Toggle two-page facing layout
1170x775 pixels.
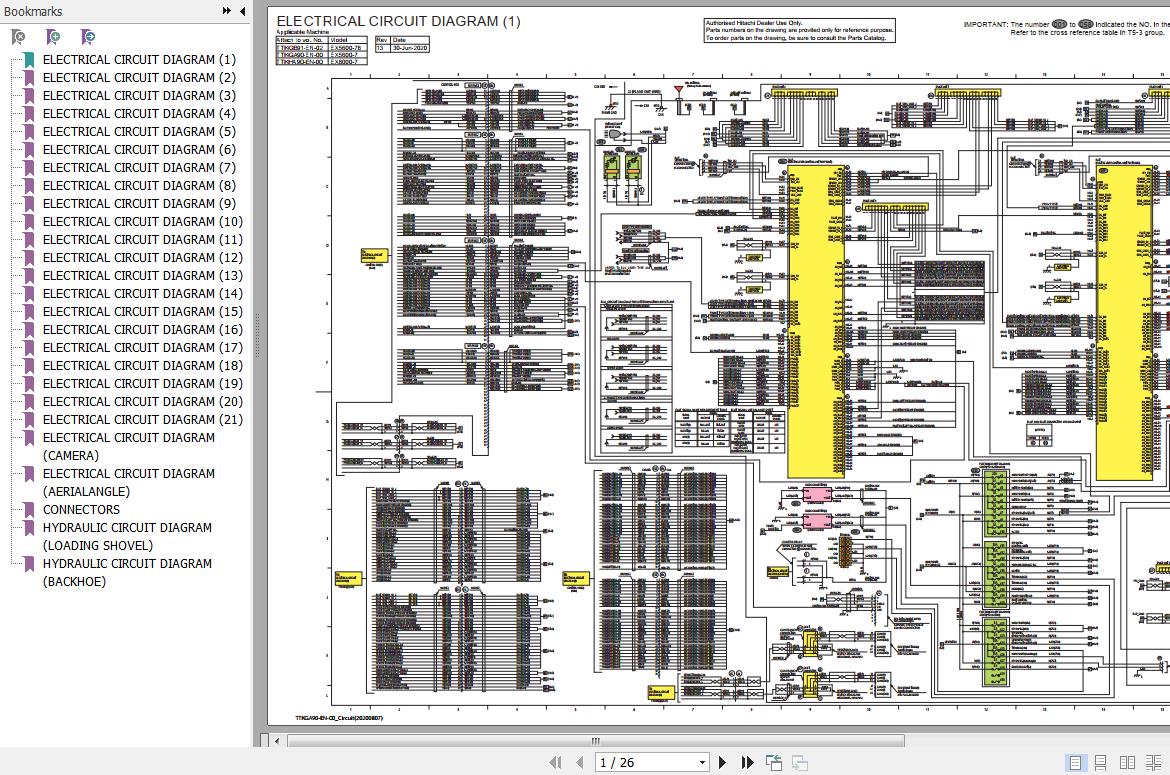coord(1127,763)
